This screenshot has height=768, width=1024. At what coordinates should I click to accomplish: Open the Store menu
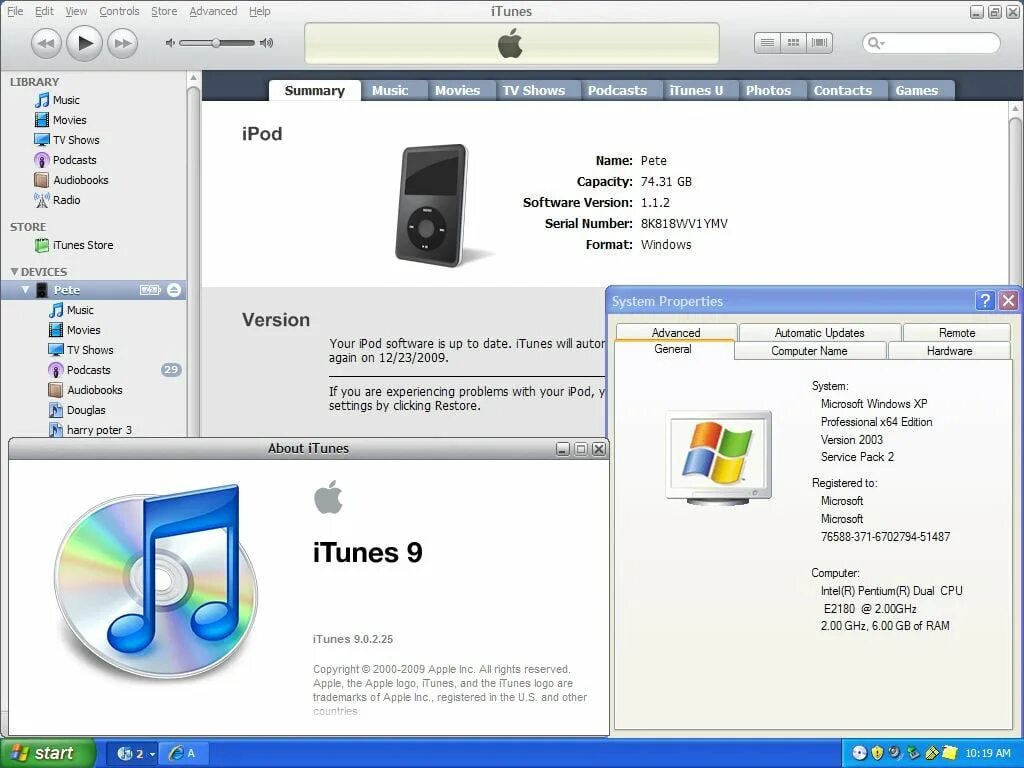point(164,11)
